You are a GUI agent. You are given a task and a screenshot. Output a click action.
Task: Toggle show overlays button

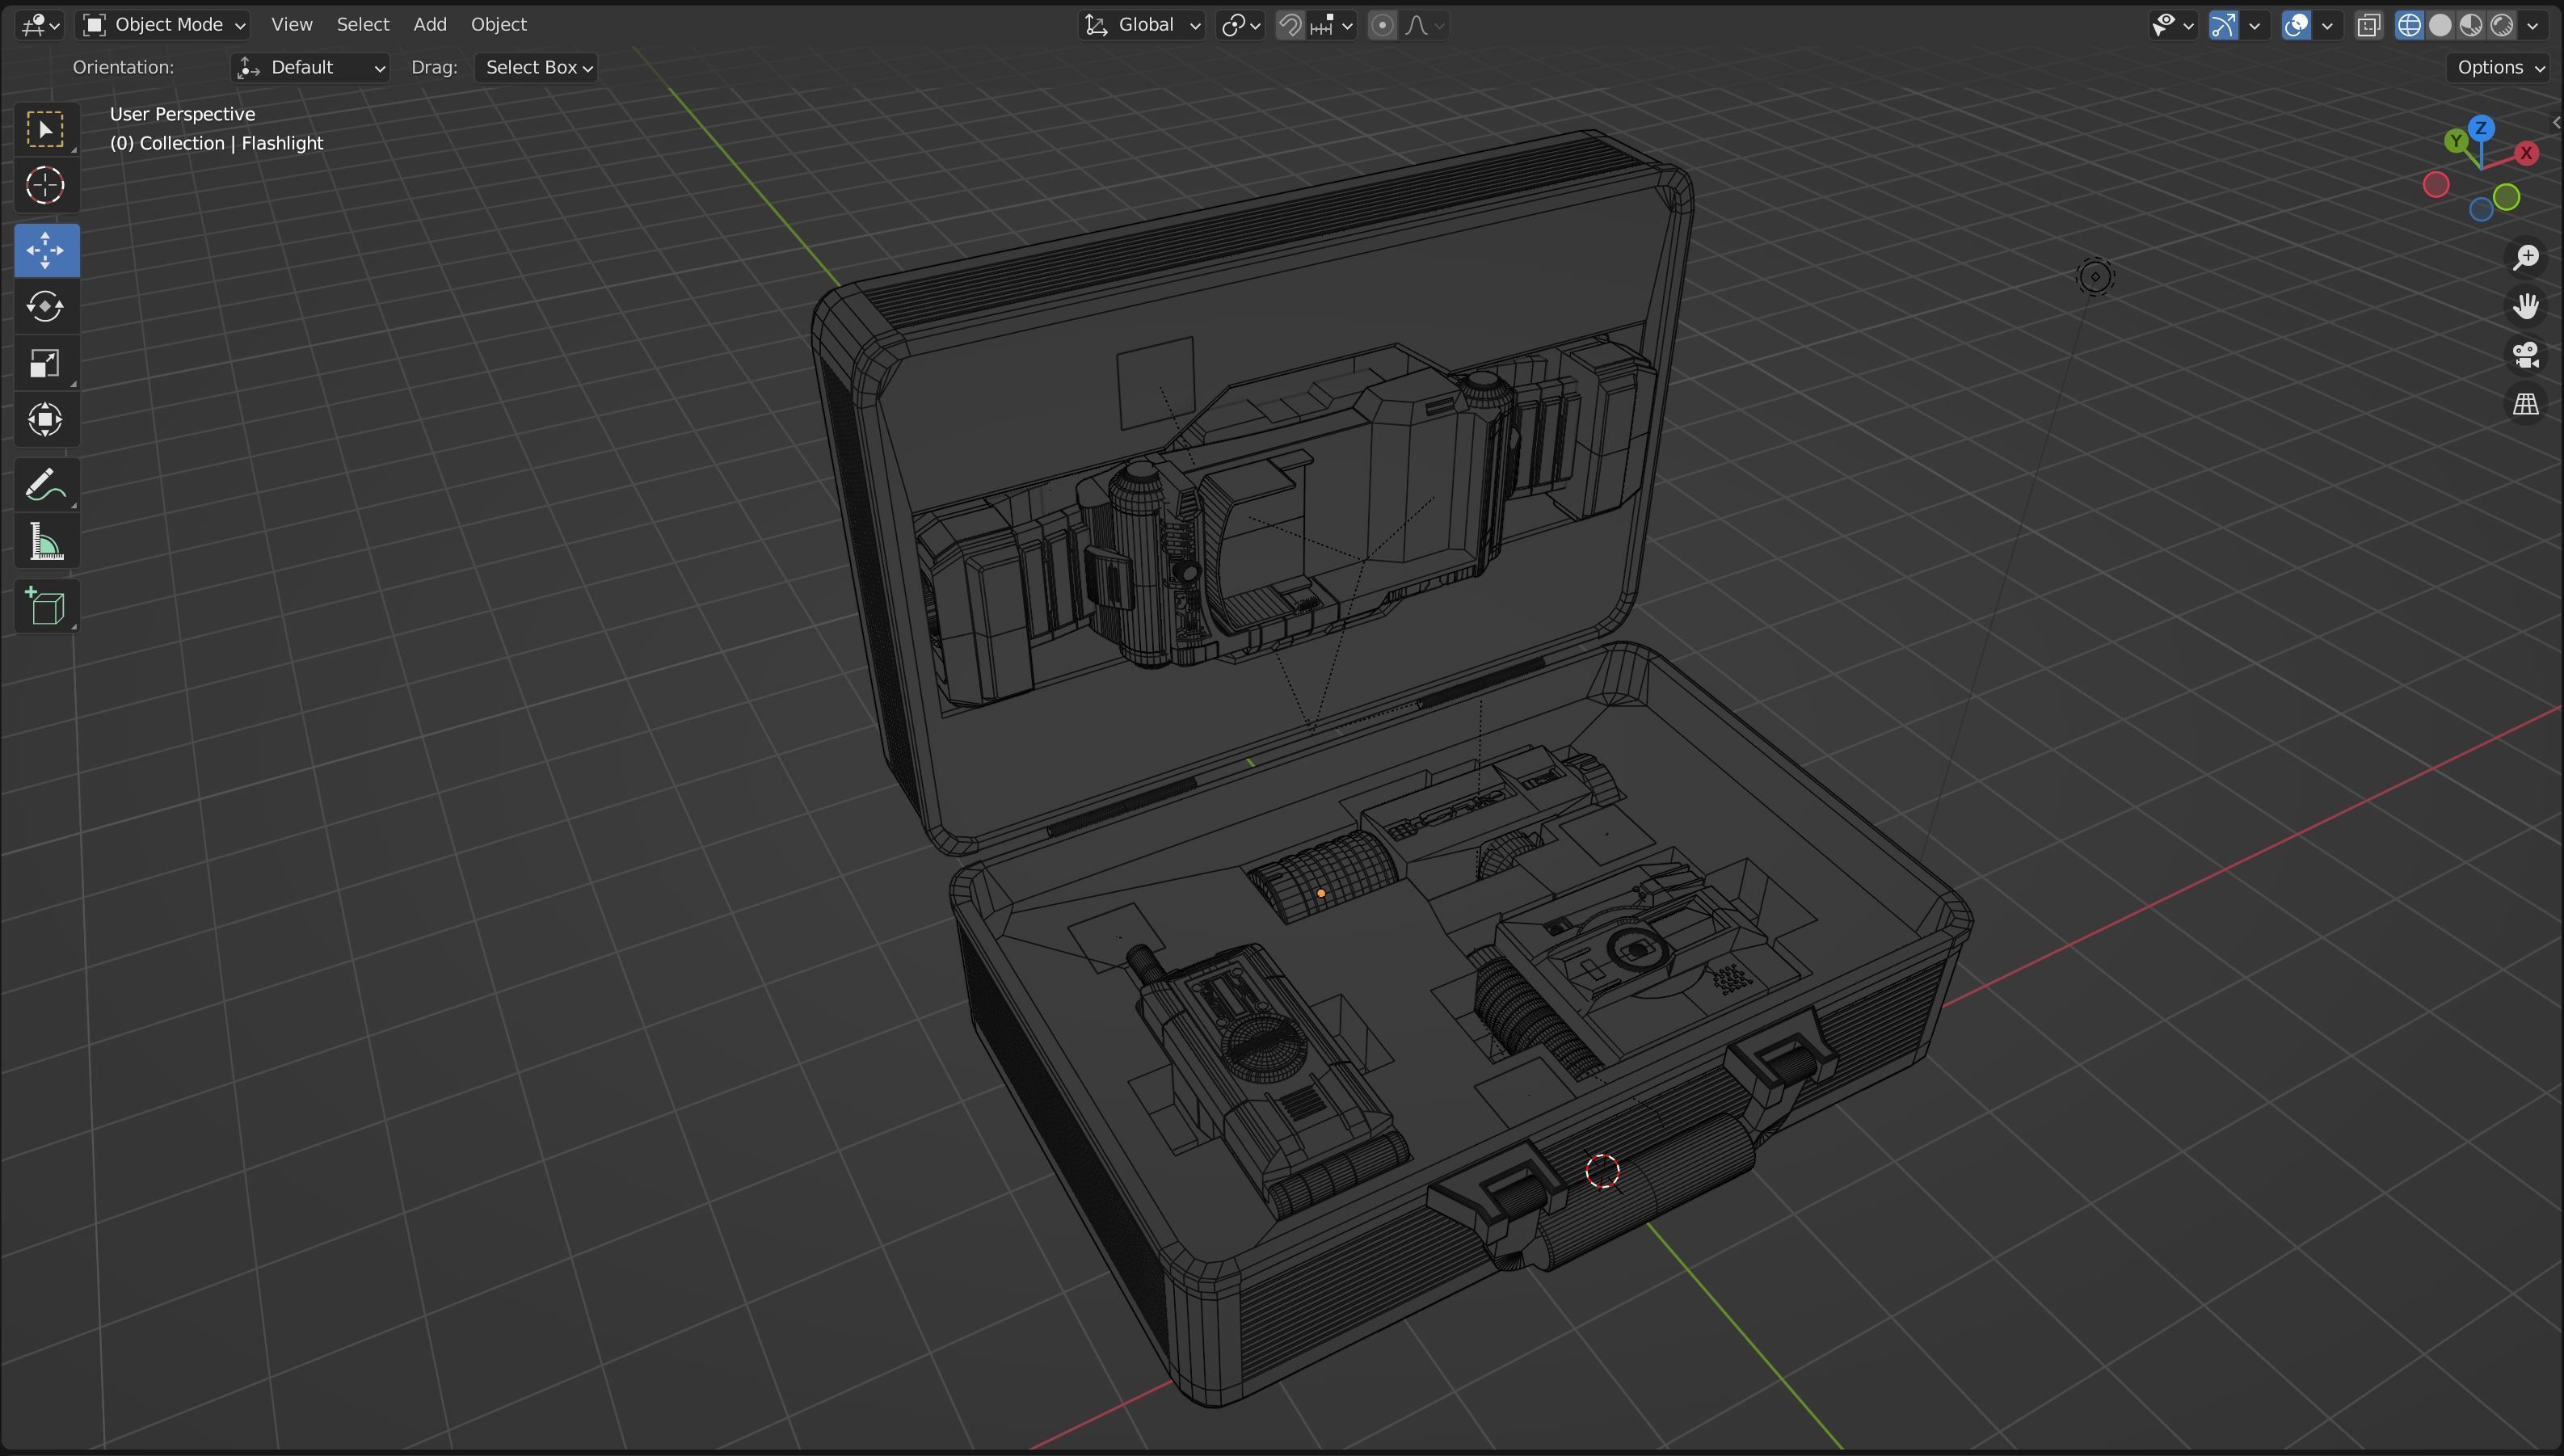click(x=2296, y=25)
